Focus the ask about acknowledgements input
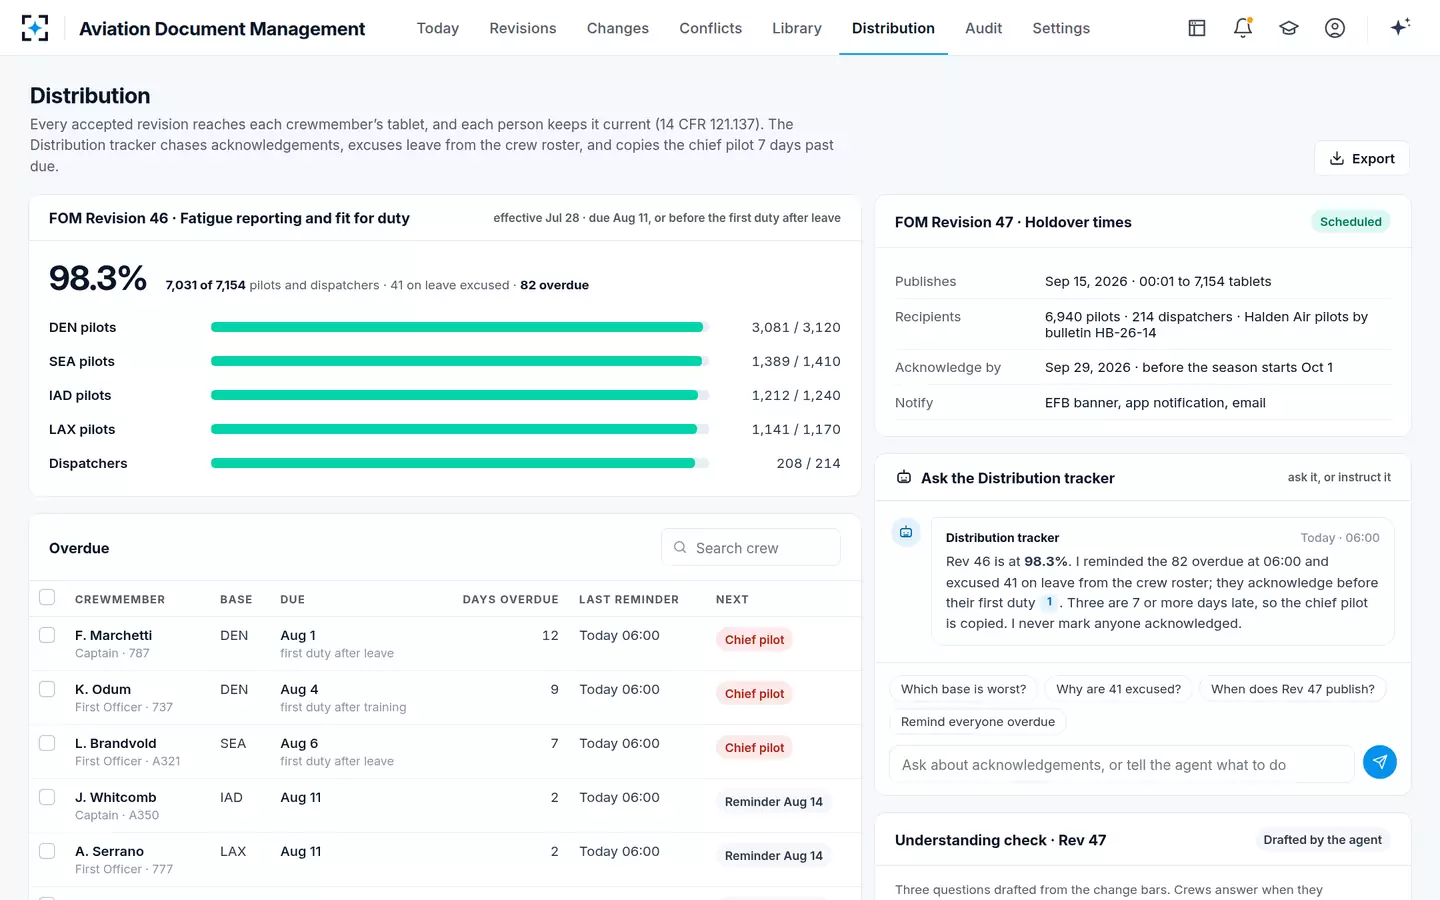Screen dimensions: 1440x900 click(x=1121, y=765)
